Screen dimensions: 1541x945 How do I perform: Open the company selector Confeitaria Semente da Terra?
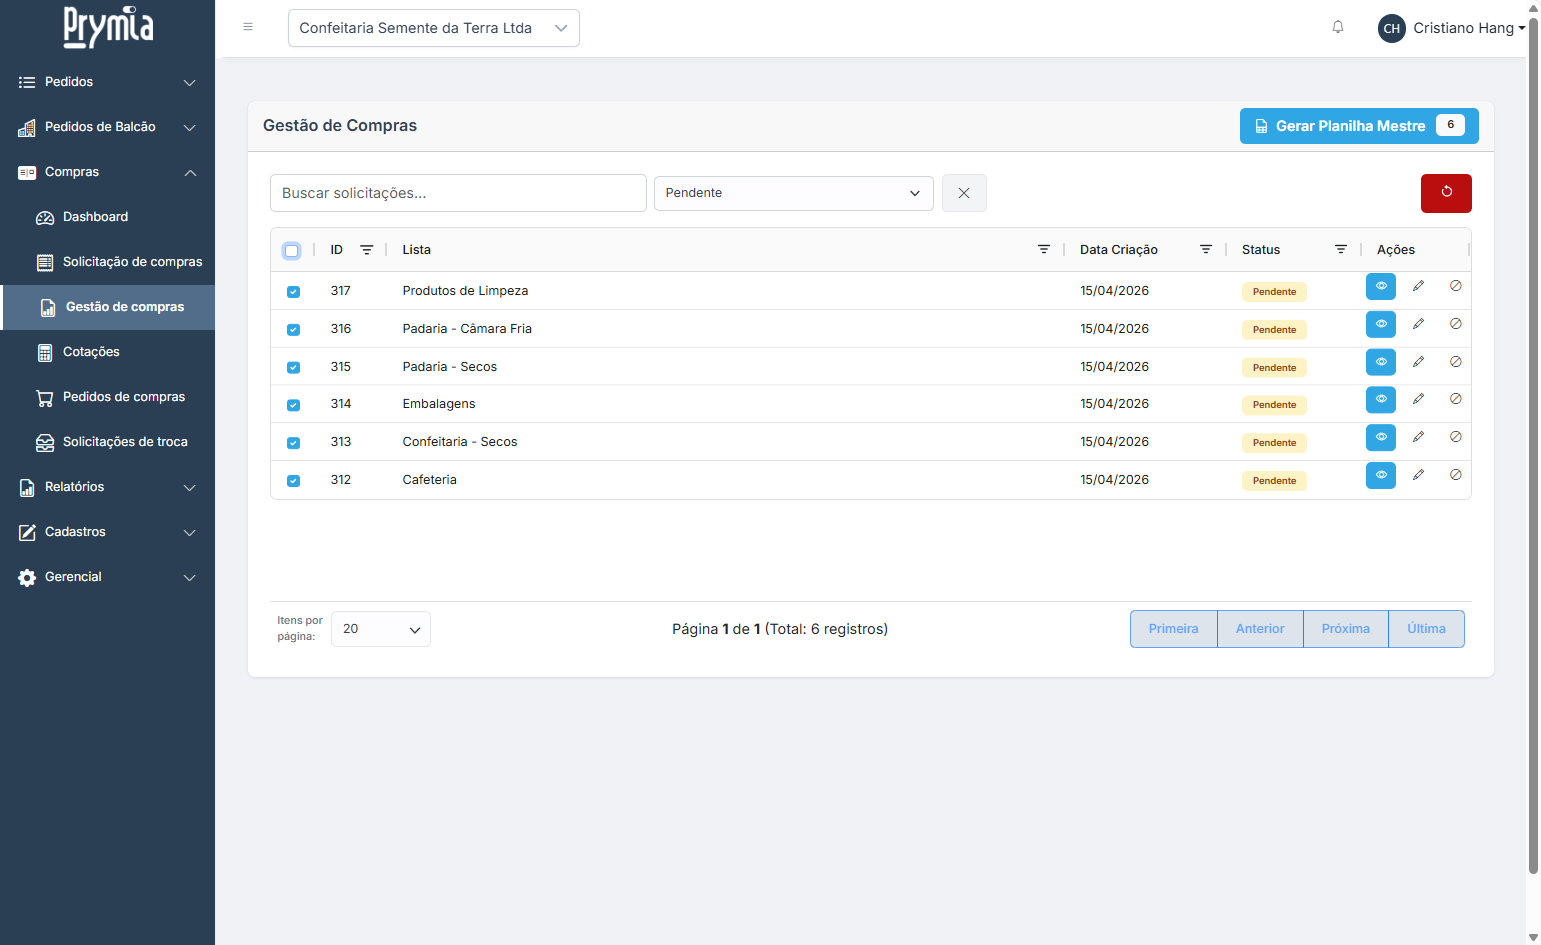pyautogui.click(x=433, y=28)
